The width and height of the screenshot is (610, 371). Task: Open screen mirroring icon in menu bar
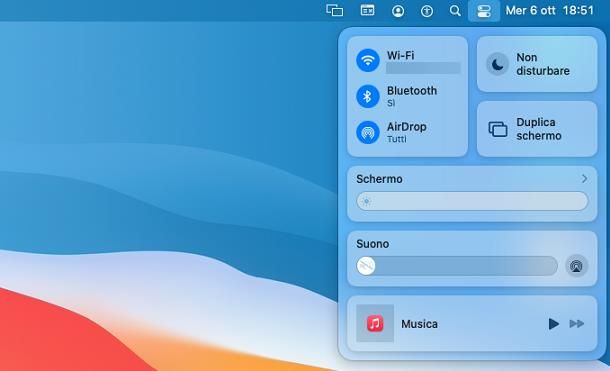335,10
